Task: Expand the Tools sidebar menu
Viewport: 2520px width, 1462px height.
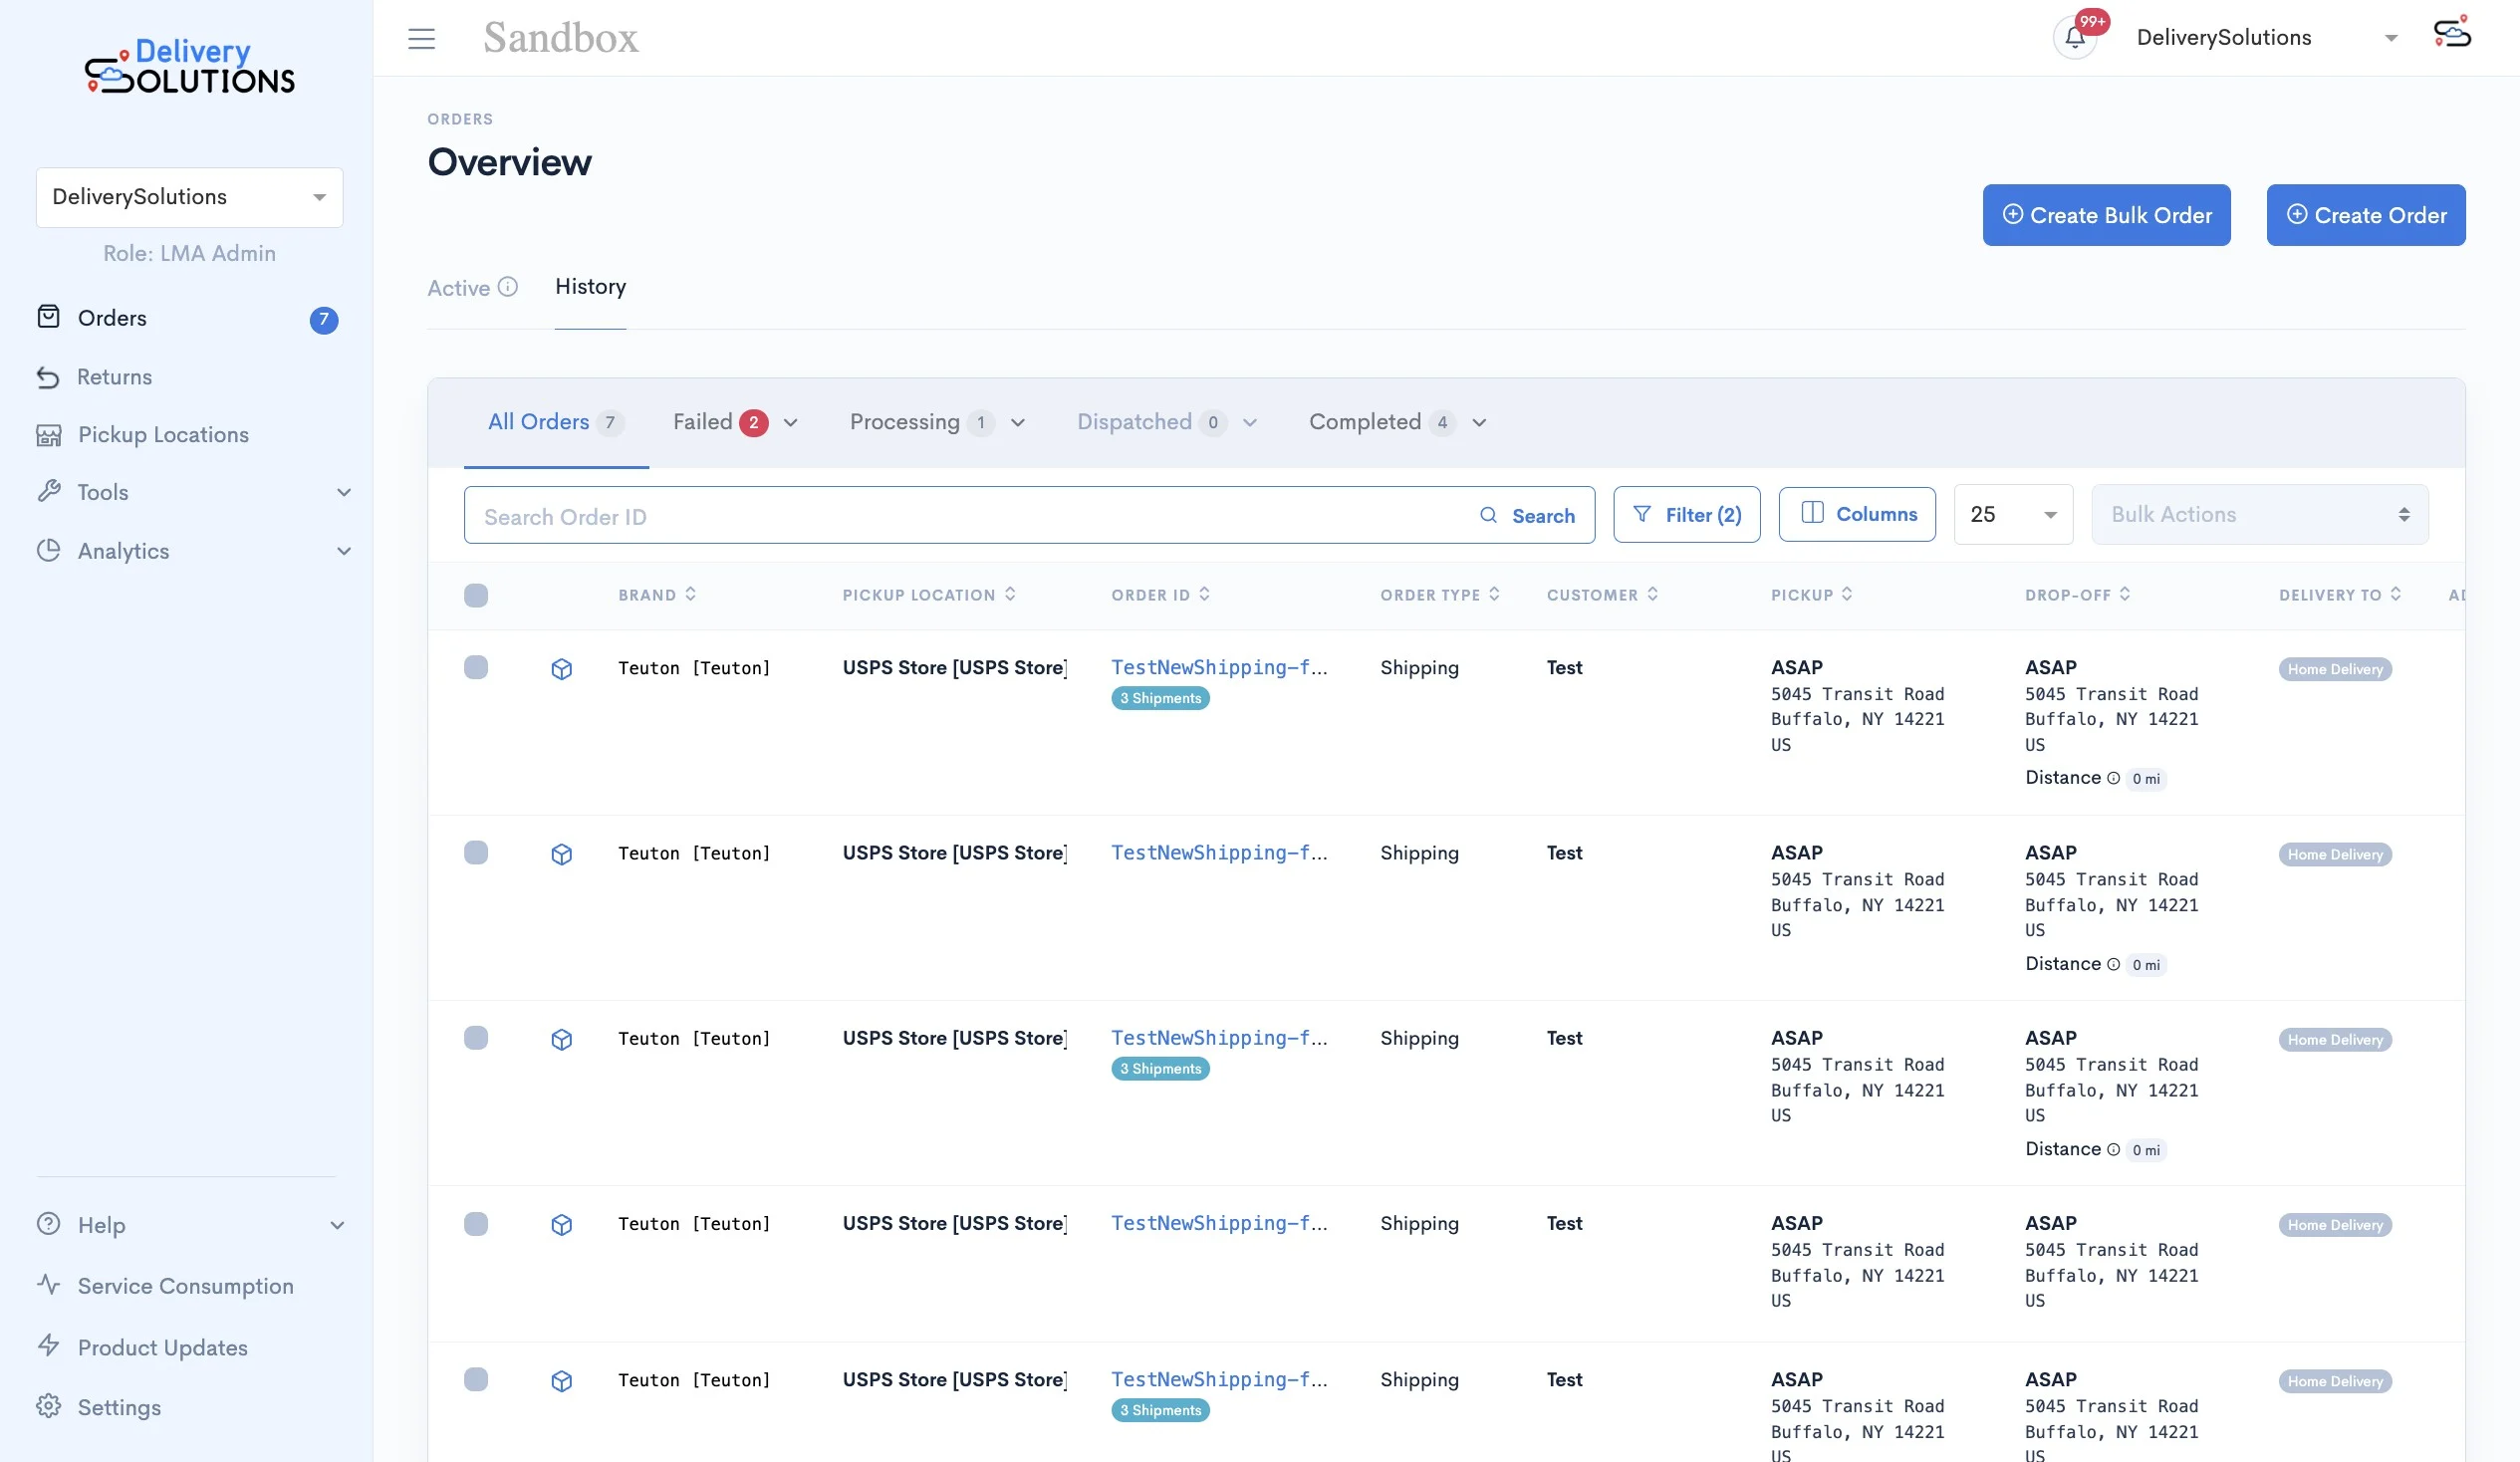Action: [x=344, y=492]
